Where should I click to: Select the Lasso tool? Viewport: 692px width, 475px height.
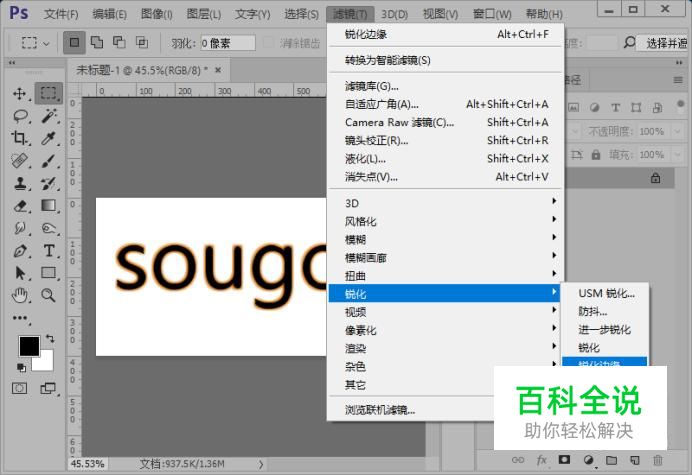[20, 116]
